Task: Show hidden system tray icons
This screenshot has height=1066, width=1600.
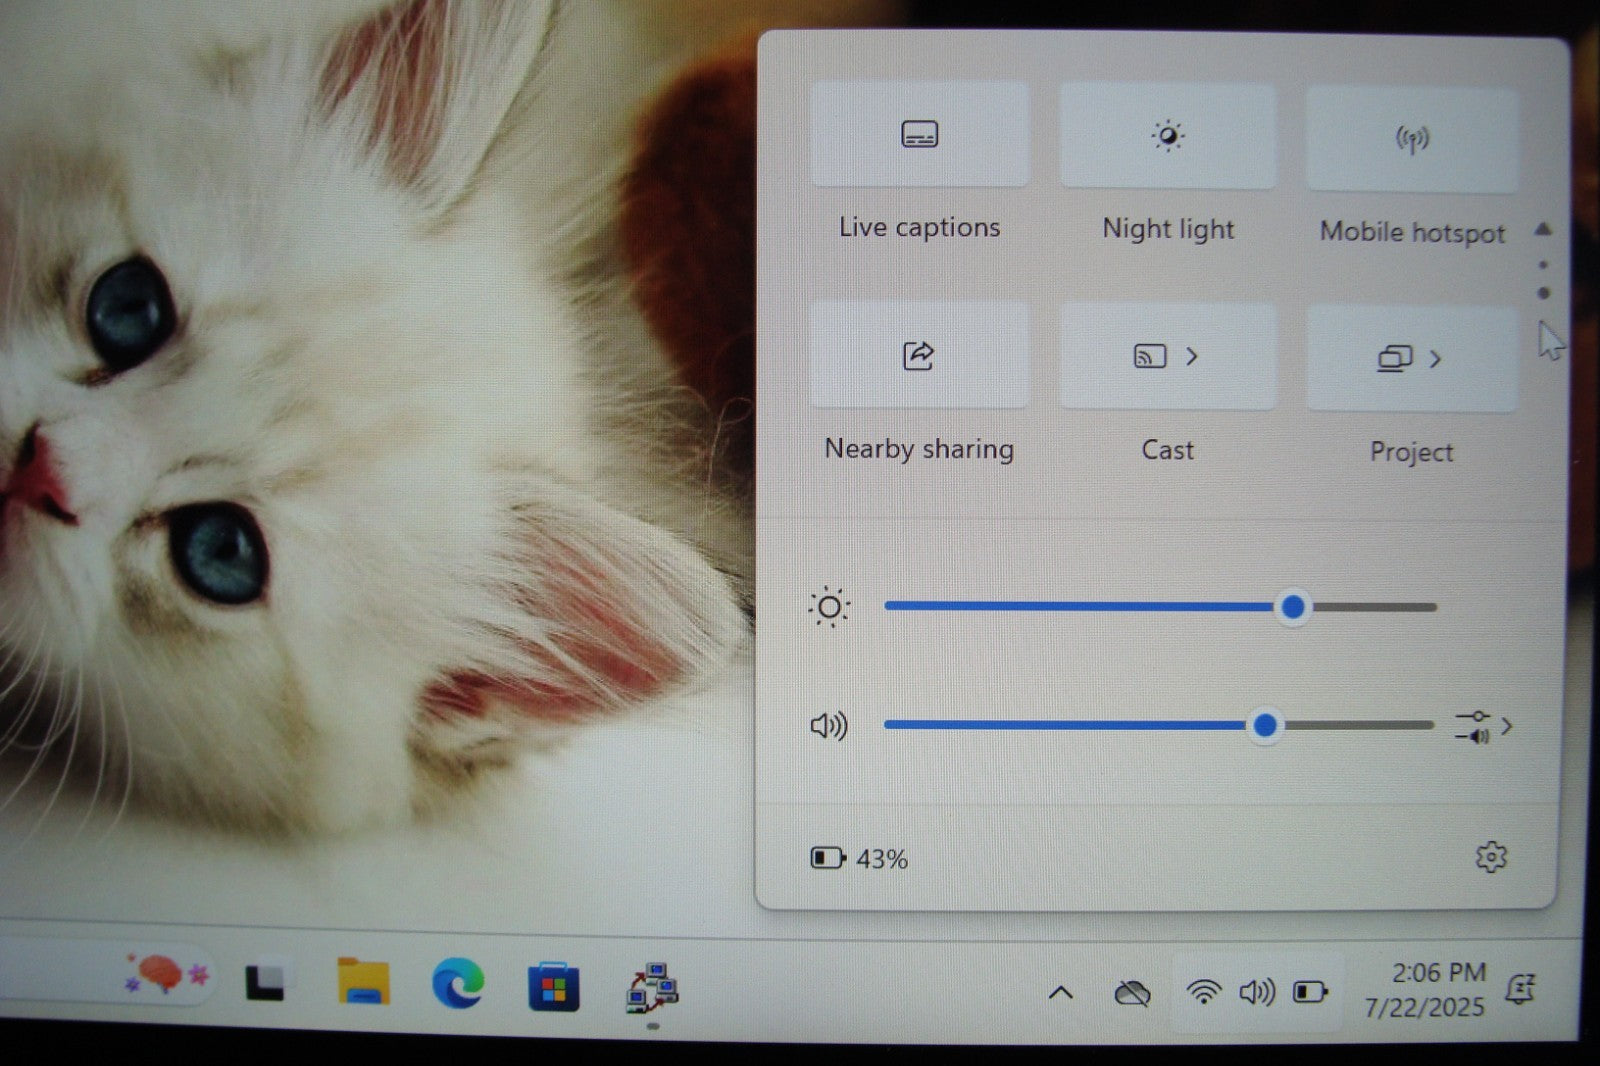Action: [x=1060, y=993]
